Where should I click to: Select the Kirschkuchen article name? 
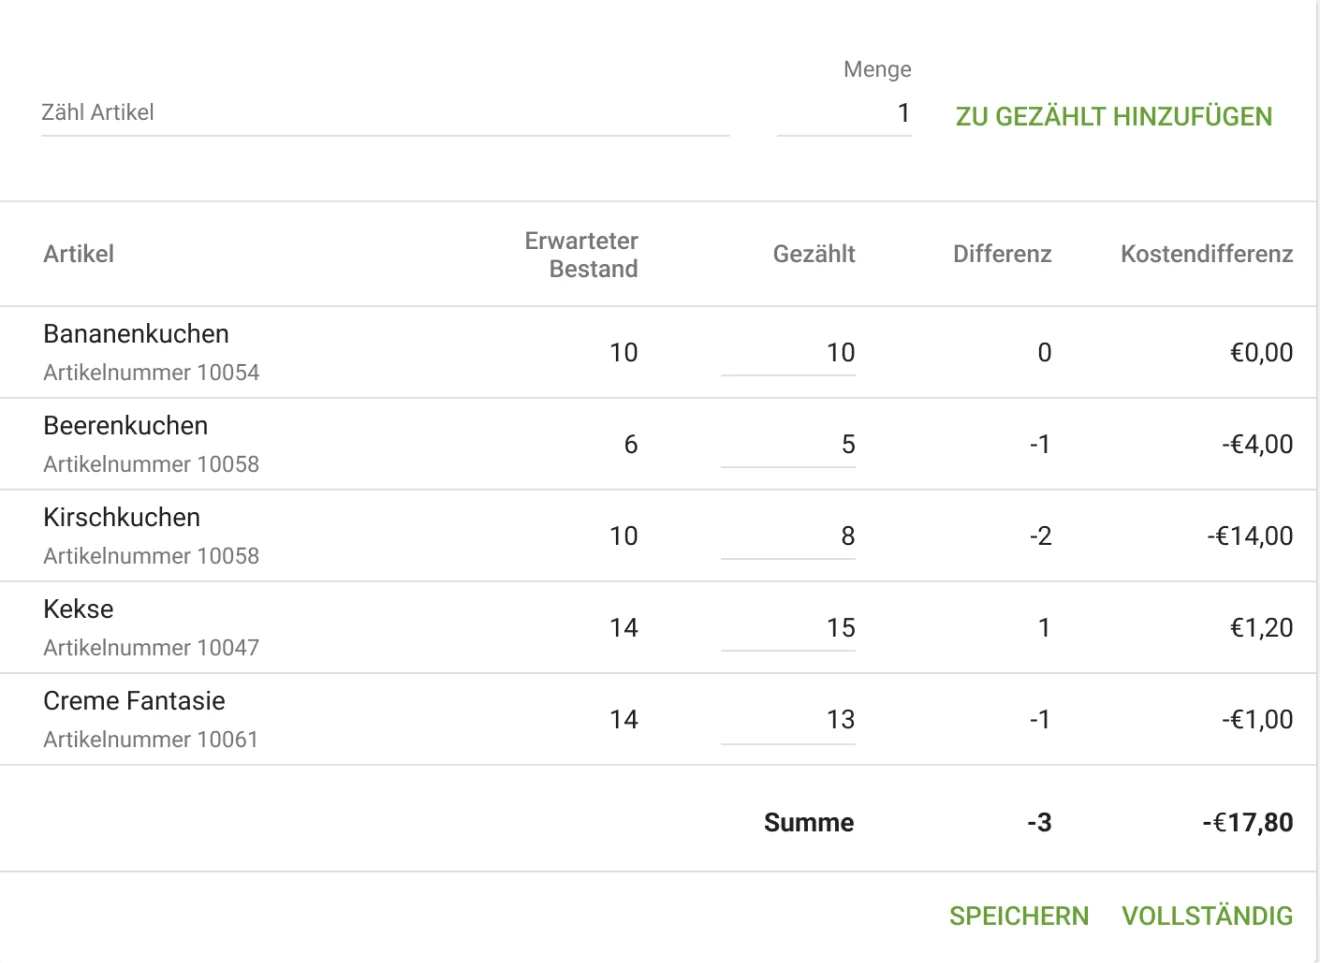tap(122, 518)
